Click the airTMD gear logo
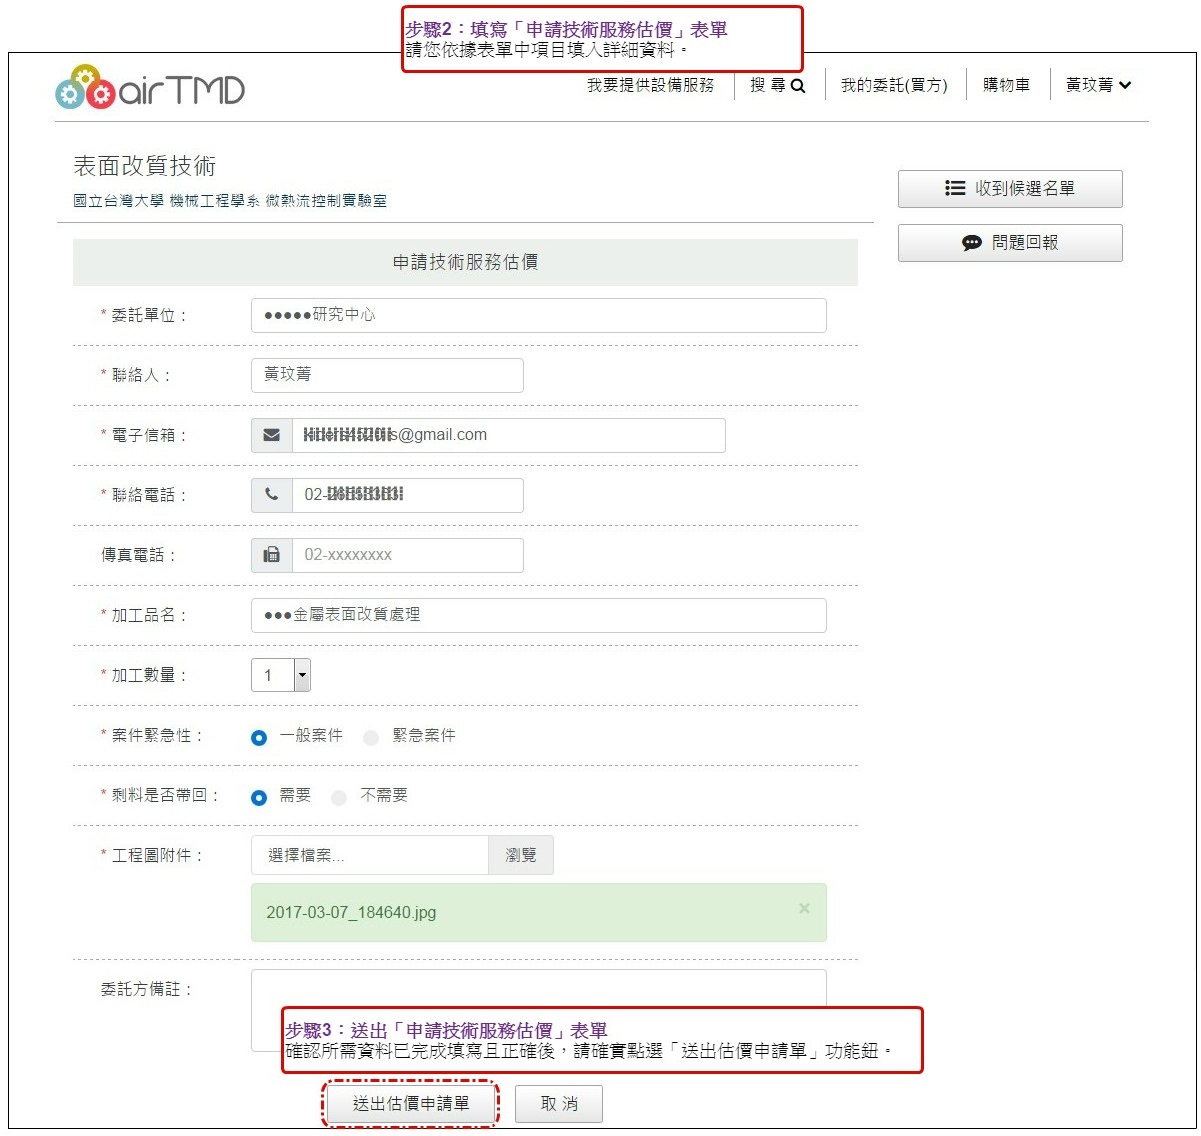This screenshot has width=1201, height=1136. 85,89
